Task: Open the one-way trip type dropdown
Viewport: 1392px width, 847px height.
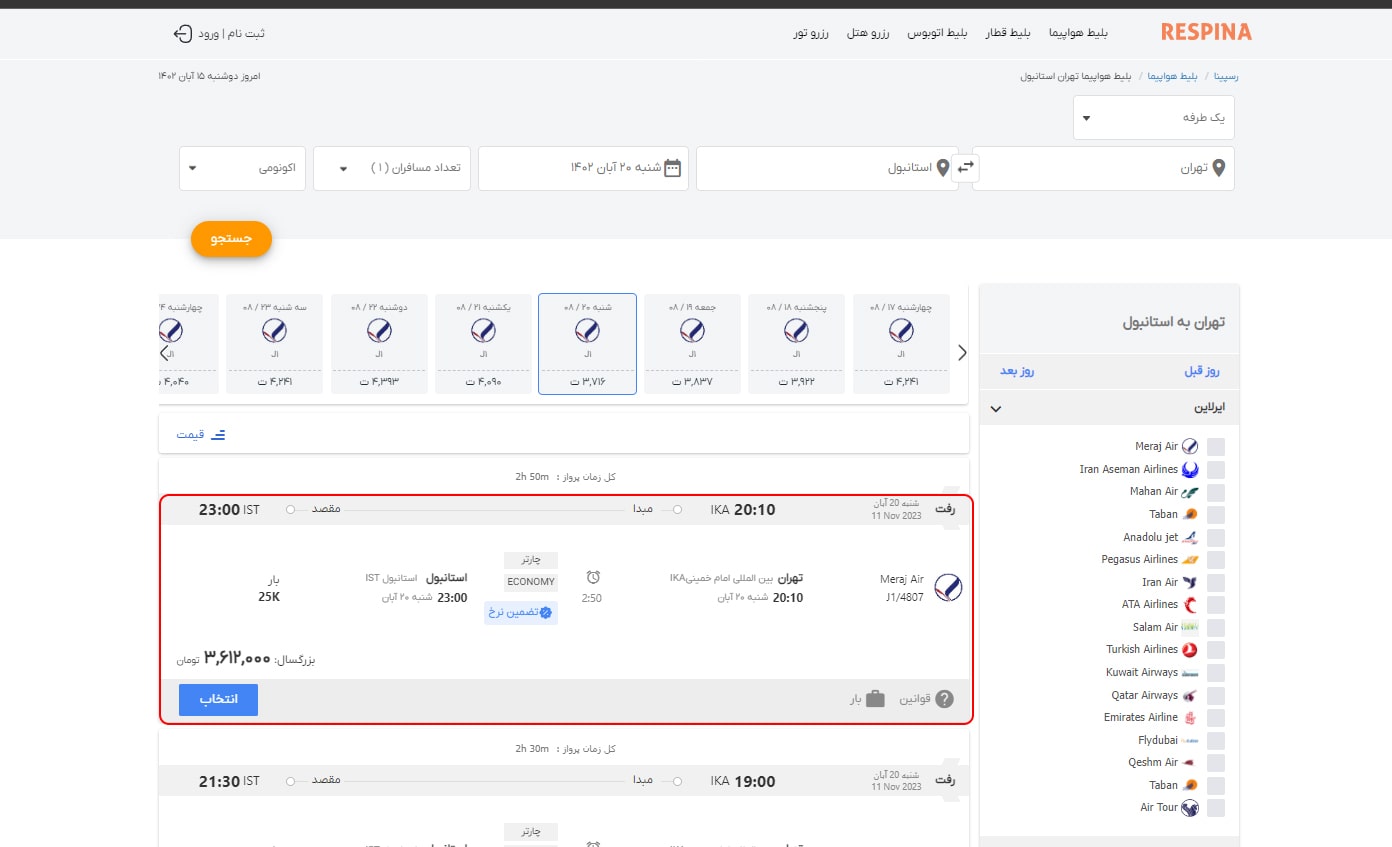Action: point(1154,118)
